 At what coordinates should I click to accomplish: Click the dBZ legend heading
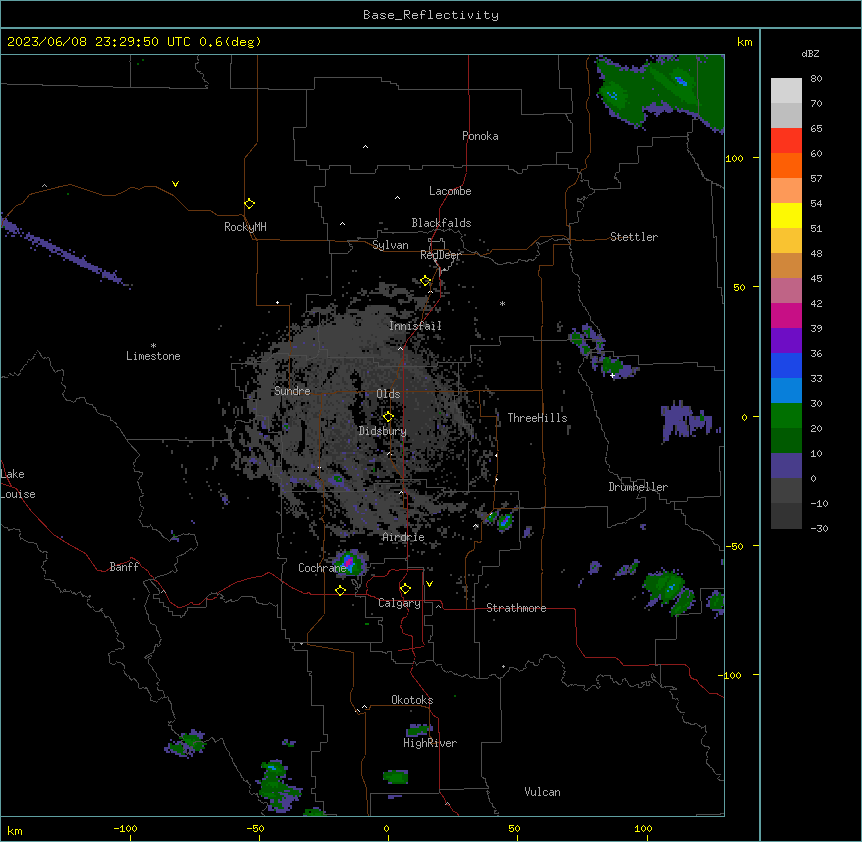pos(810,54)
